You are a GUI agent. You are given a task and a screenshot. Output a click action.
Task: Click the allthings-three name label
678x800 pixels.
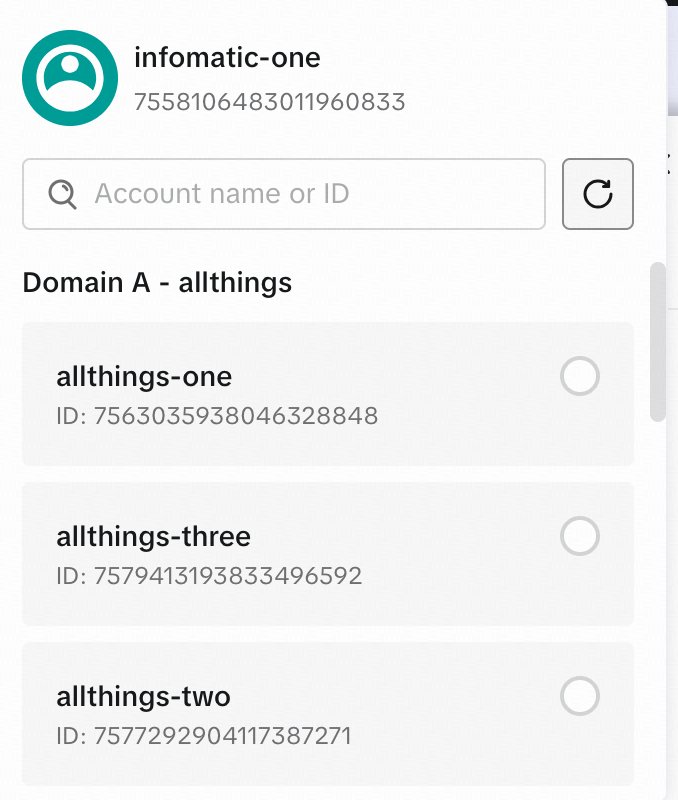pos(153,537)
